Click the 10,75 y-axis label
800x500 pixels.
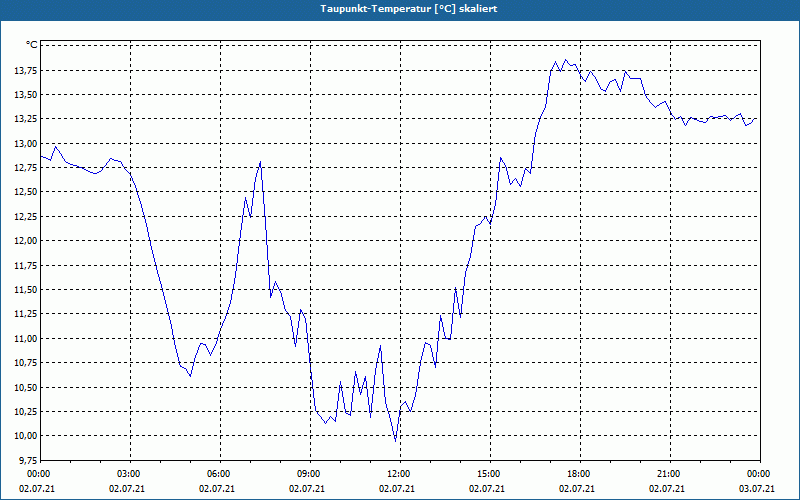pos(25,363)
